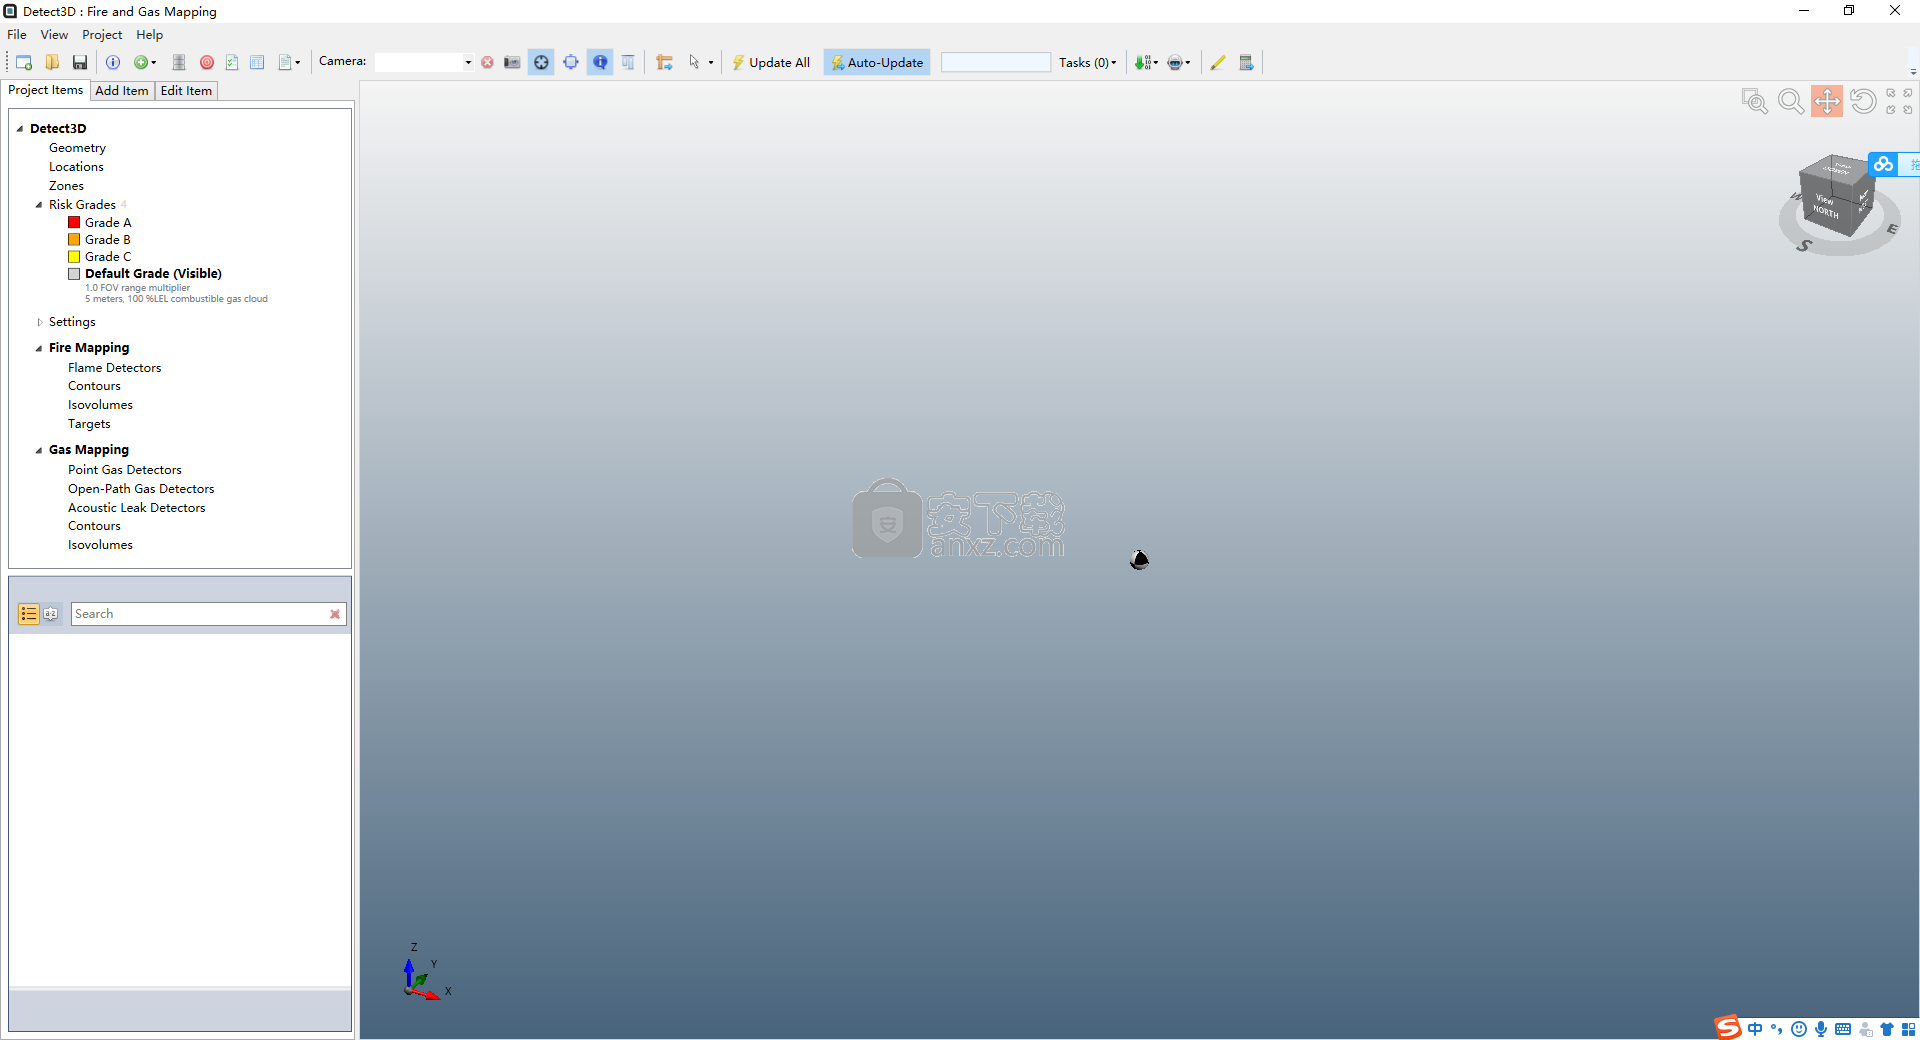Collapse the Risk Grades node
This screenshot has height=1040, width=1920.
[39, 205]
